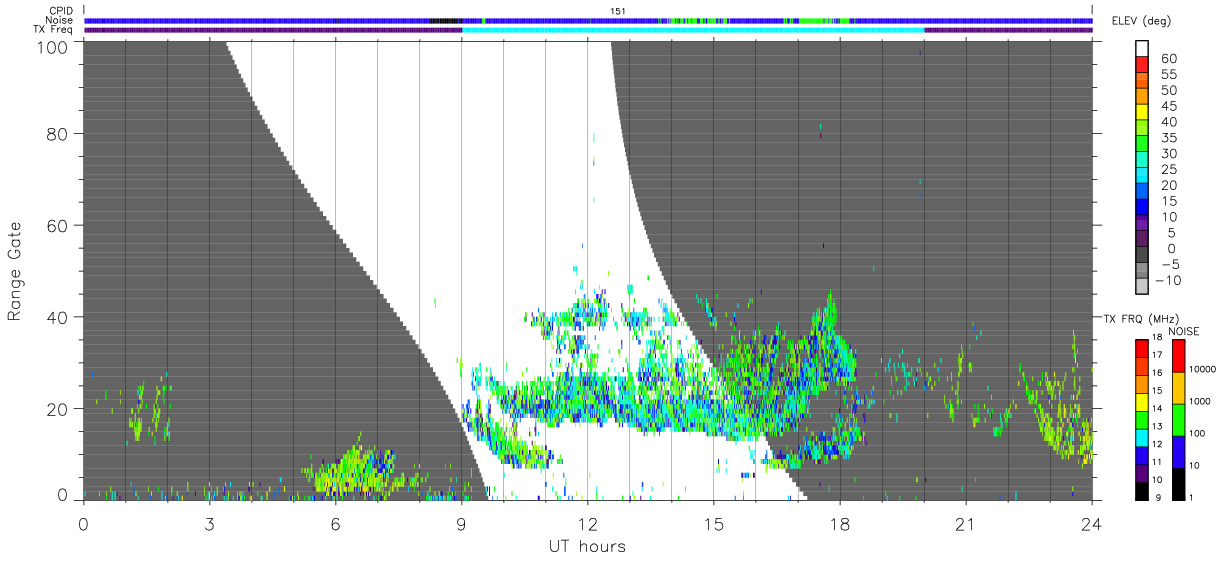Select the UT hours tick label '3'
Image resolution: width=1228 pixels, height=567 pixels.
tap(209, 524)
